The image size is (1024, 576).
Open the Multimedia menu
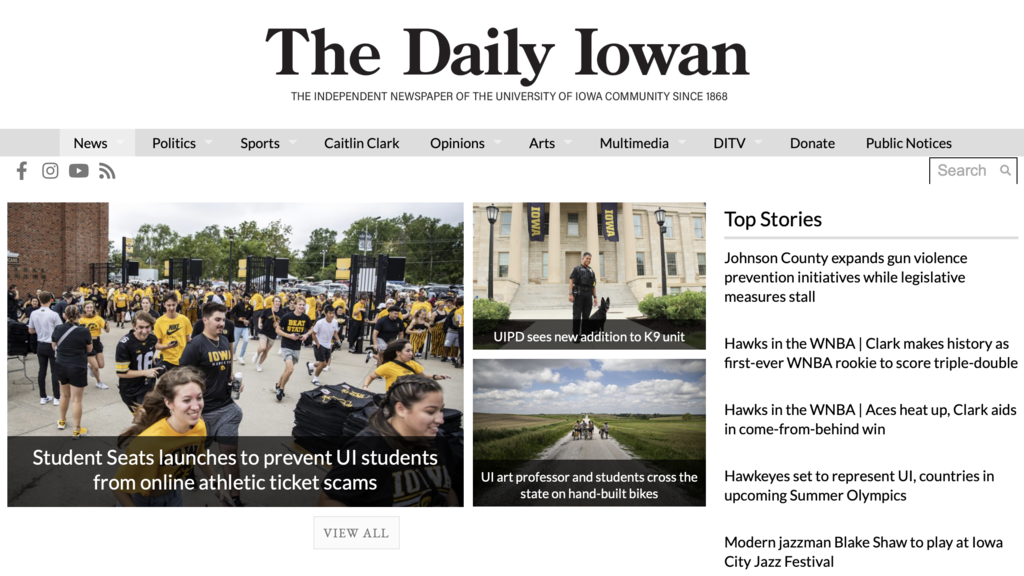coord(634,143)
